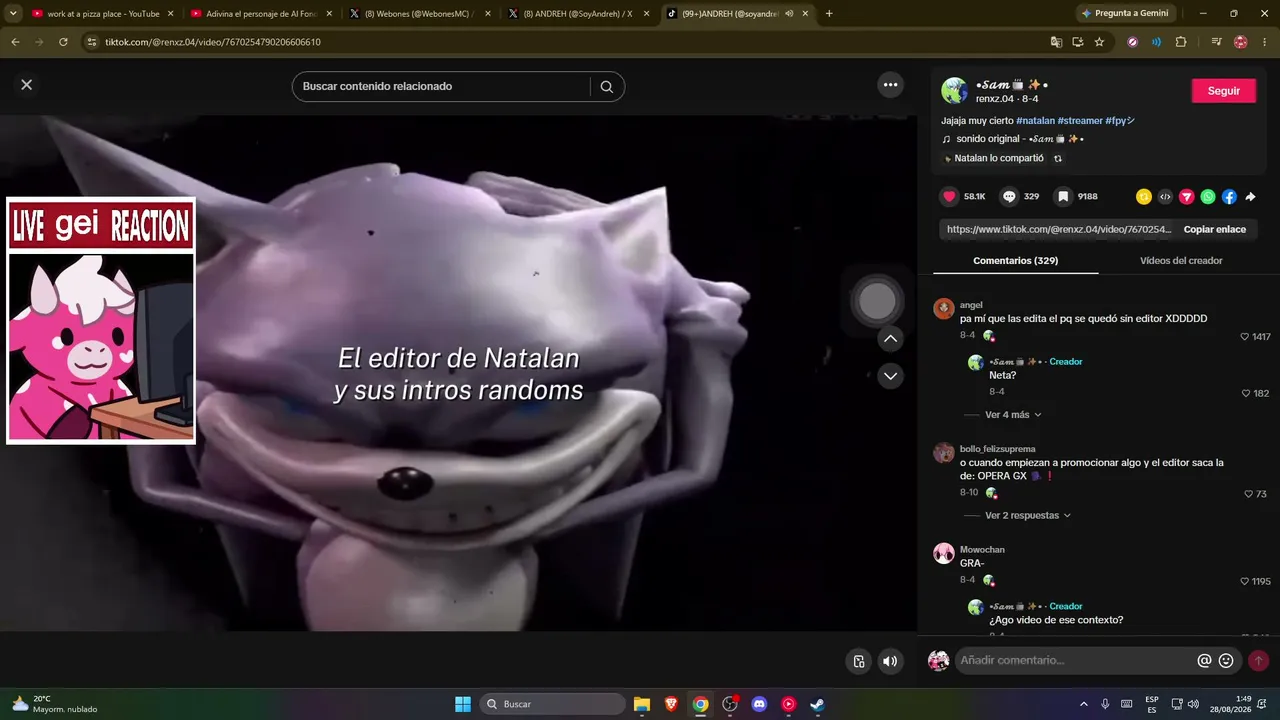Translate this page icon in address bar
Image resolution: width=1280 pixels, height=720 pixels.
point(1056,42)
